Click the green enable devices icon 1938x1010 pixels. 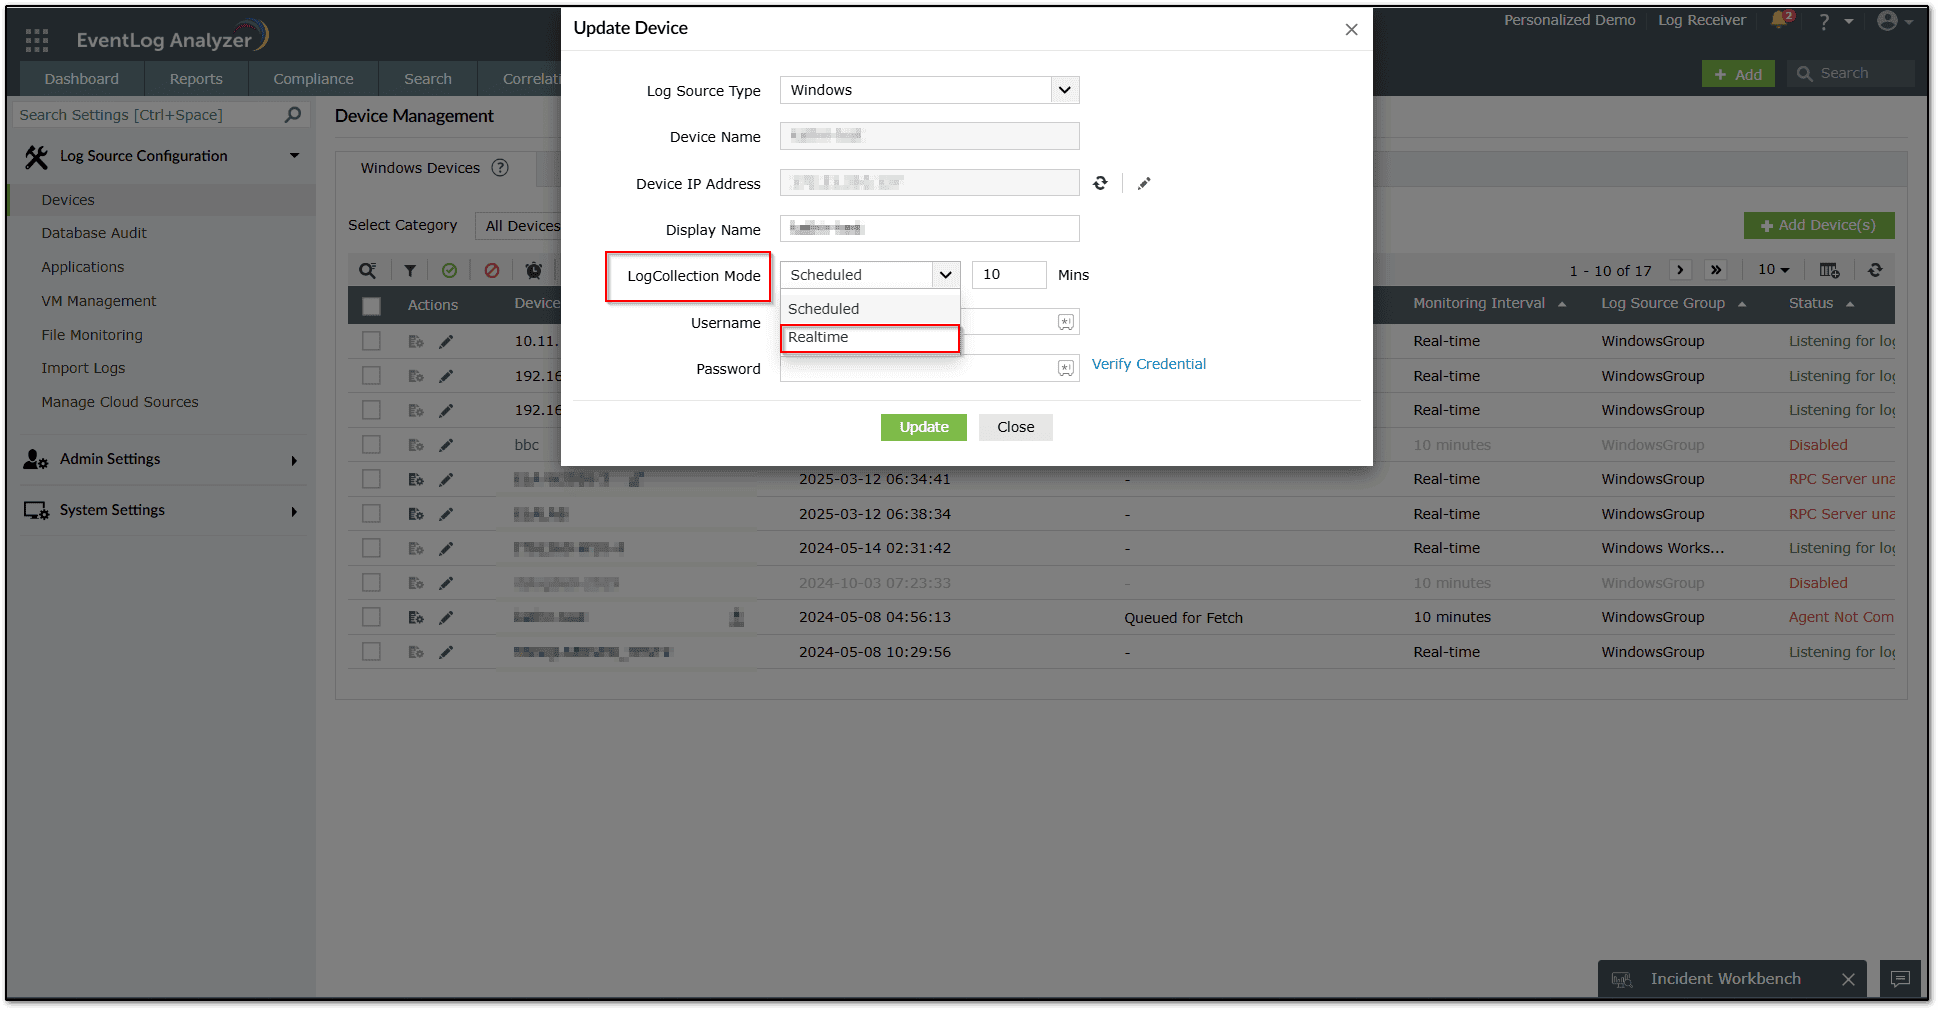coord(450,270)
